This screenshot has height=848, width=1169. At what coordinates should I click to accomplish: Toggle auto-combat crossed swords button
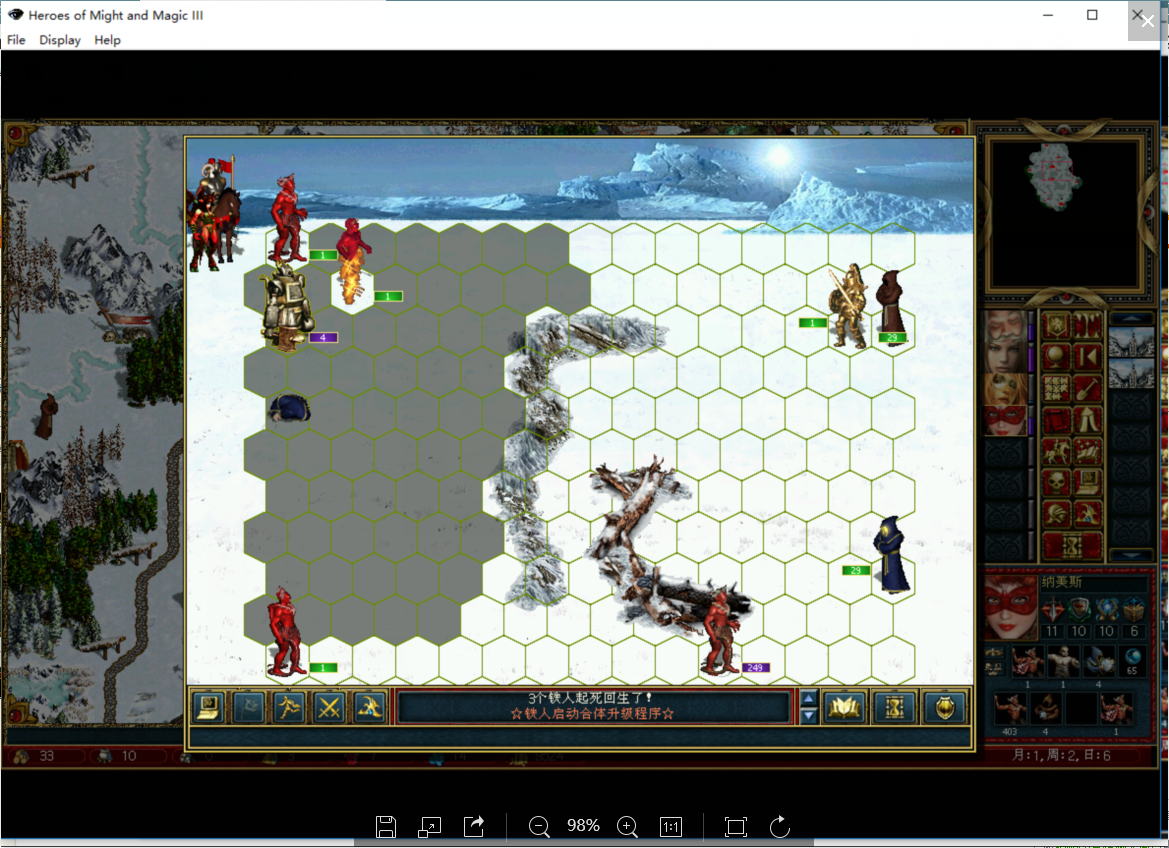coord(330,707)
